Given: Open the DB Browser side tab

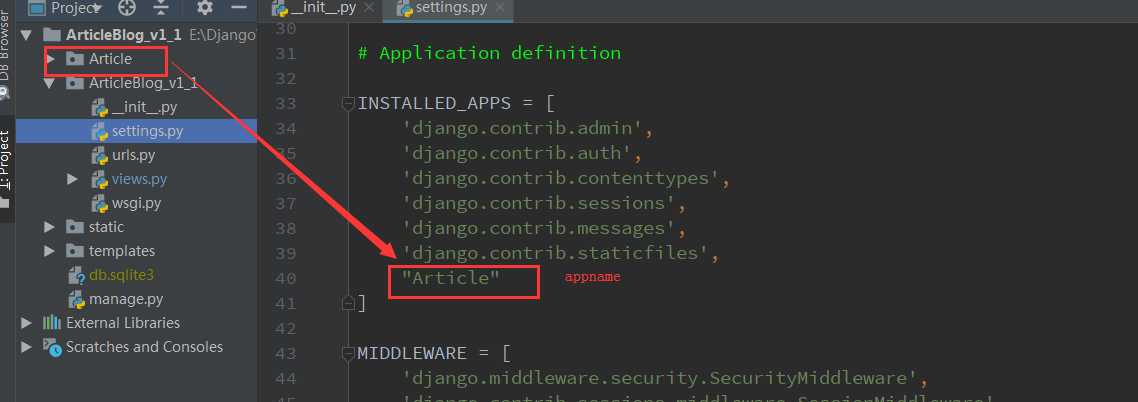Looking at the screenshot, I should click(x=5, y=45).
